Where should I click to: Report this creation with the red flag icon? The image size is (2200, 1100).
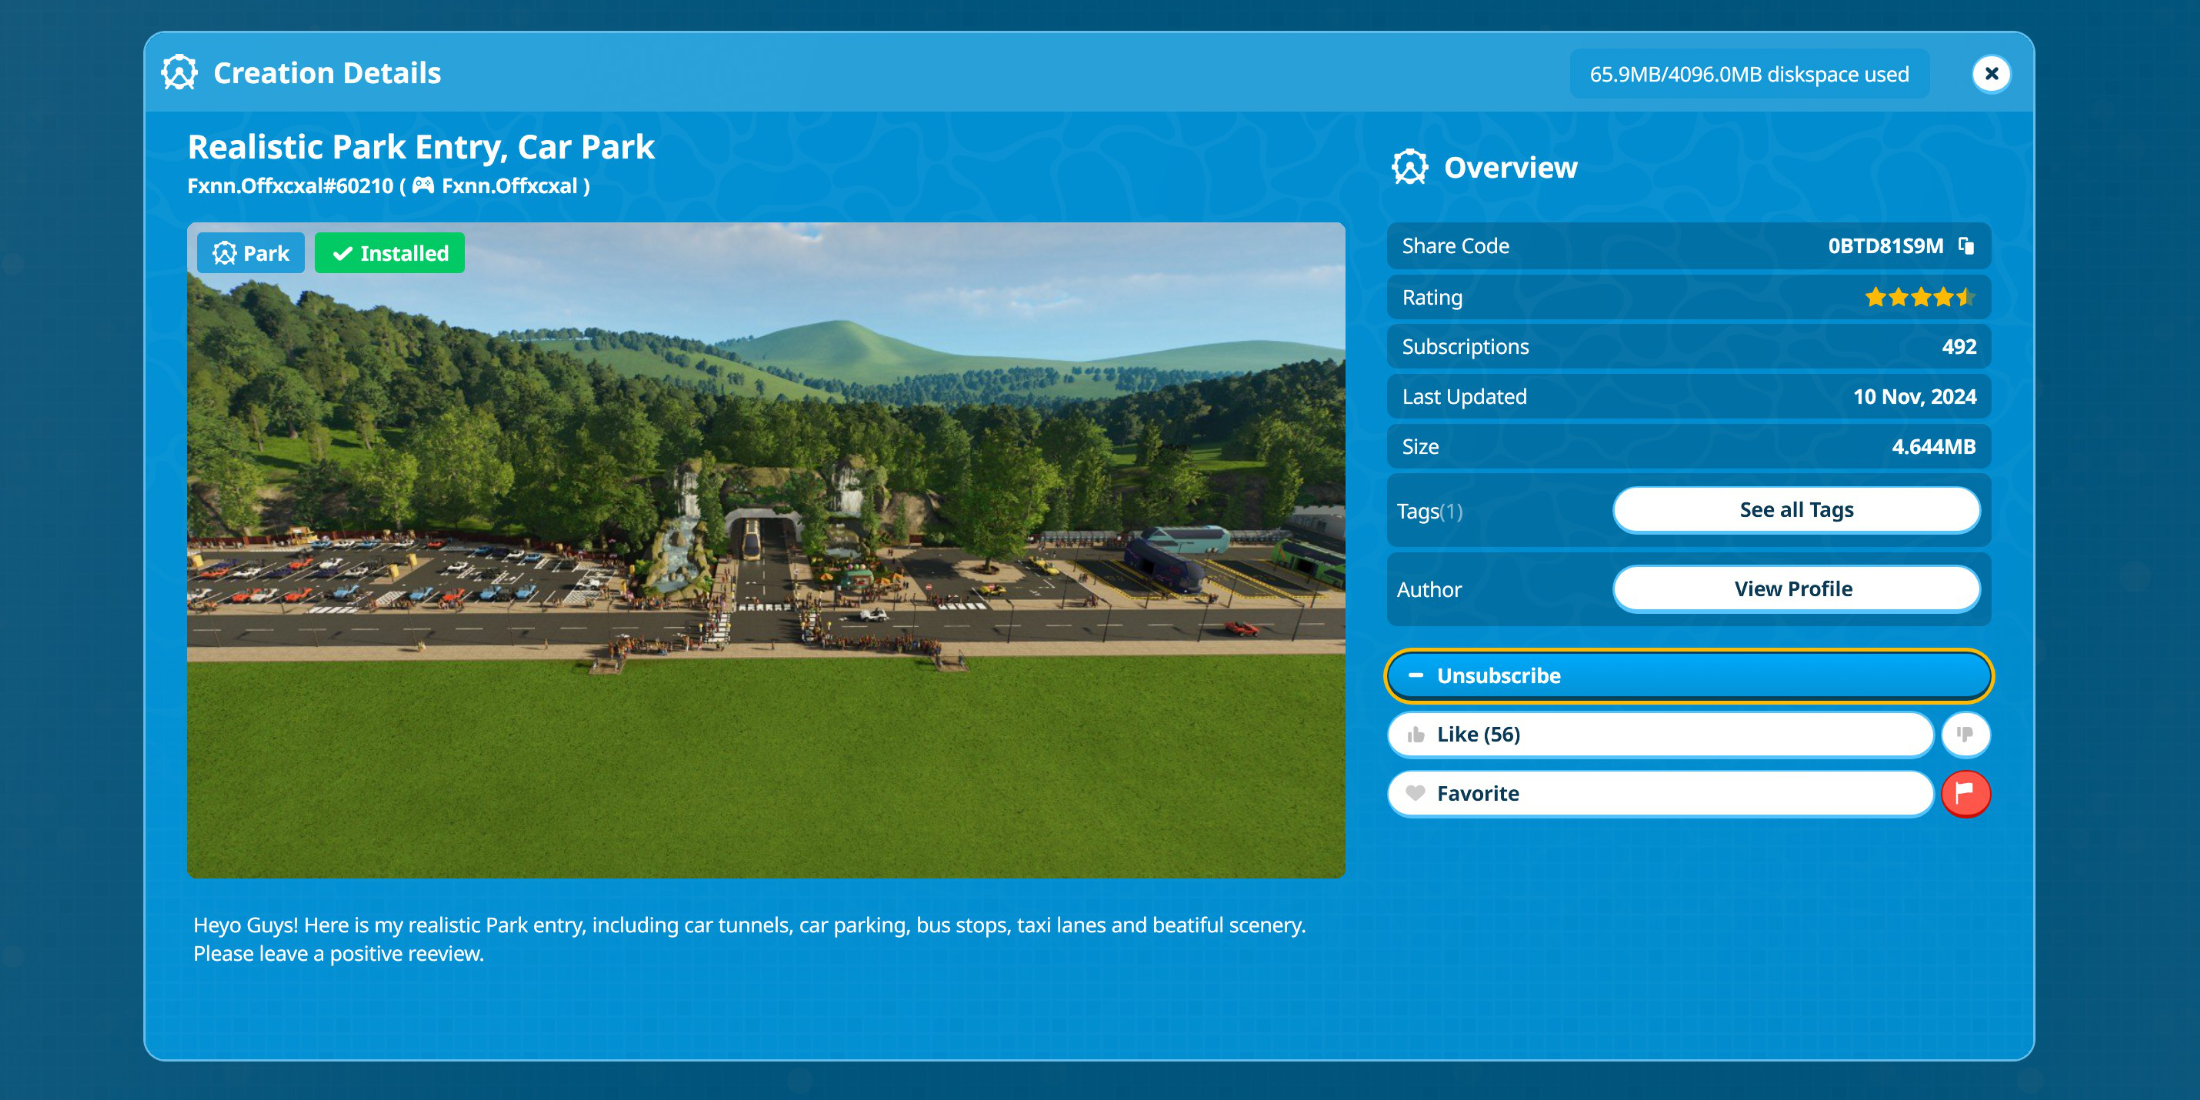[x=1965, y=794]
